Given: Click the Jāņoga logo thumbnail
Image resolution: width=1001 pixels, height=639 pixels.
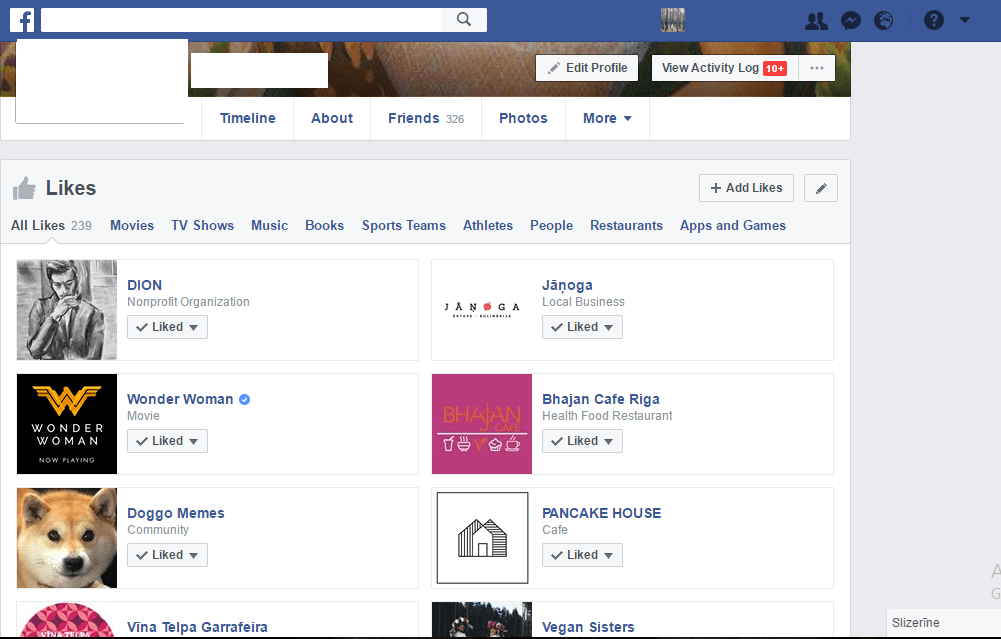Looking at the screenshot, I should click(482, 310).
